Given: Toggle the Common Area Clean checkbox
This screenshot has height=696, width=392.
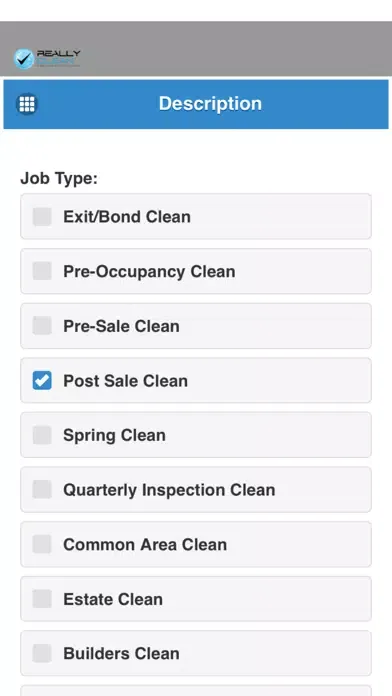Looking at the screenshot, I should [x=42, y=544].
